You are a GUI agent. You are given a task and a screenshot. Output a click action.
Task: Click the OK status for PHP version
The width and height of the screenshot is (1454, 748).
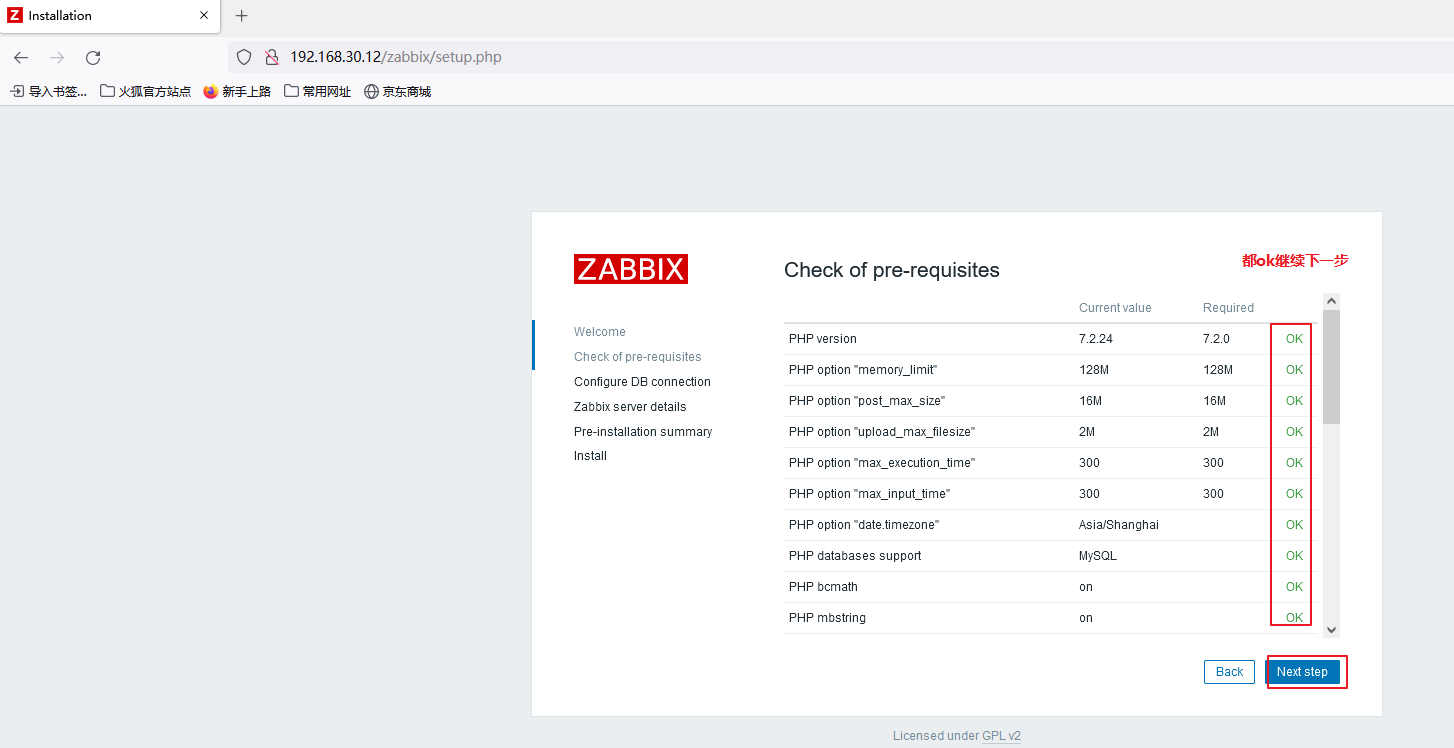point(1294,339)
